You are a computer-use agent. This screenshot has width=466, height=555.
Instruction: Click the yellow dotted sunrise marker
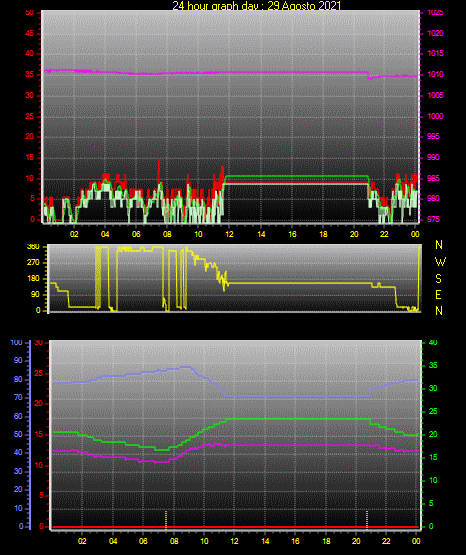point(166,520)
